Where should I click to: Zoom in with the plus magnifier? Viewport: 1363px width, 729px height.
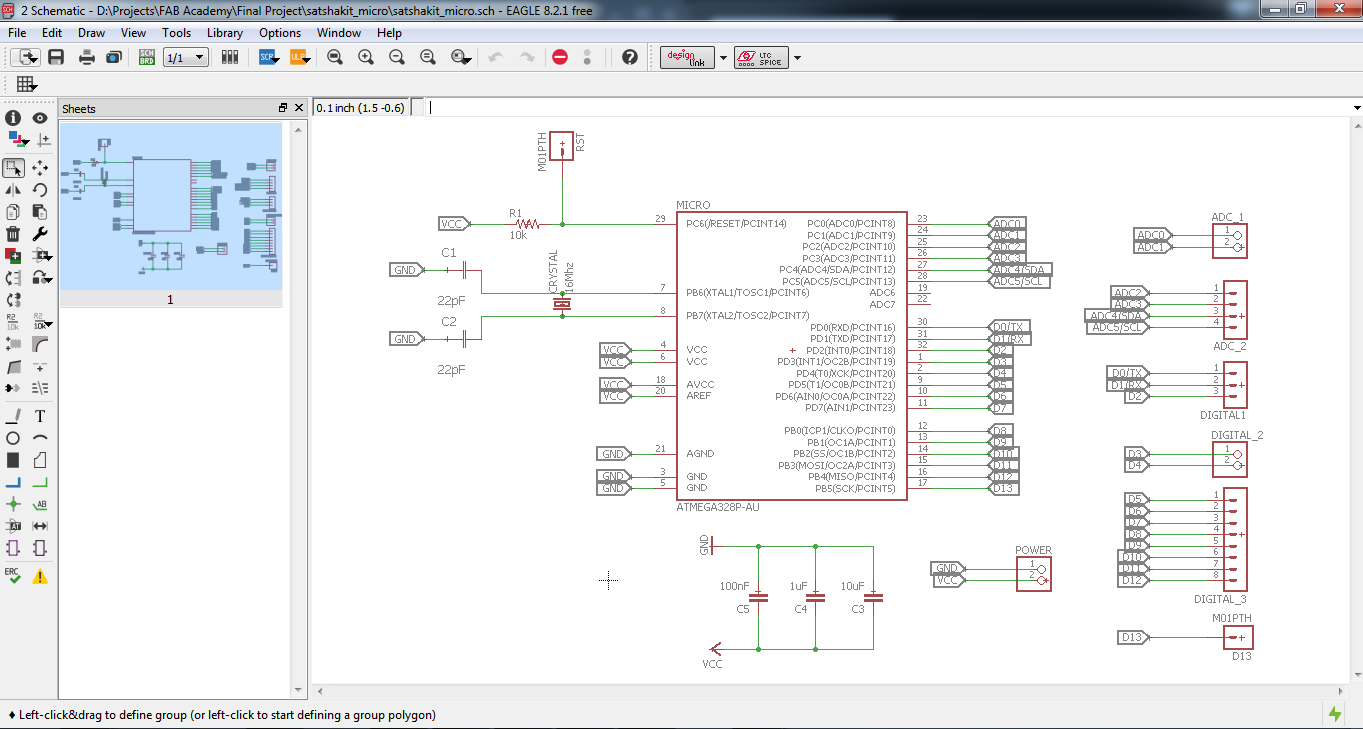(x=366, y=57)
